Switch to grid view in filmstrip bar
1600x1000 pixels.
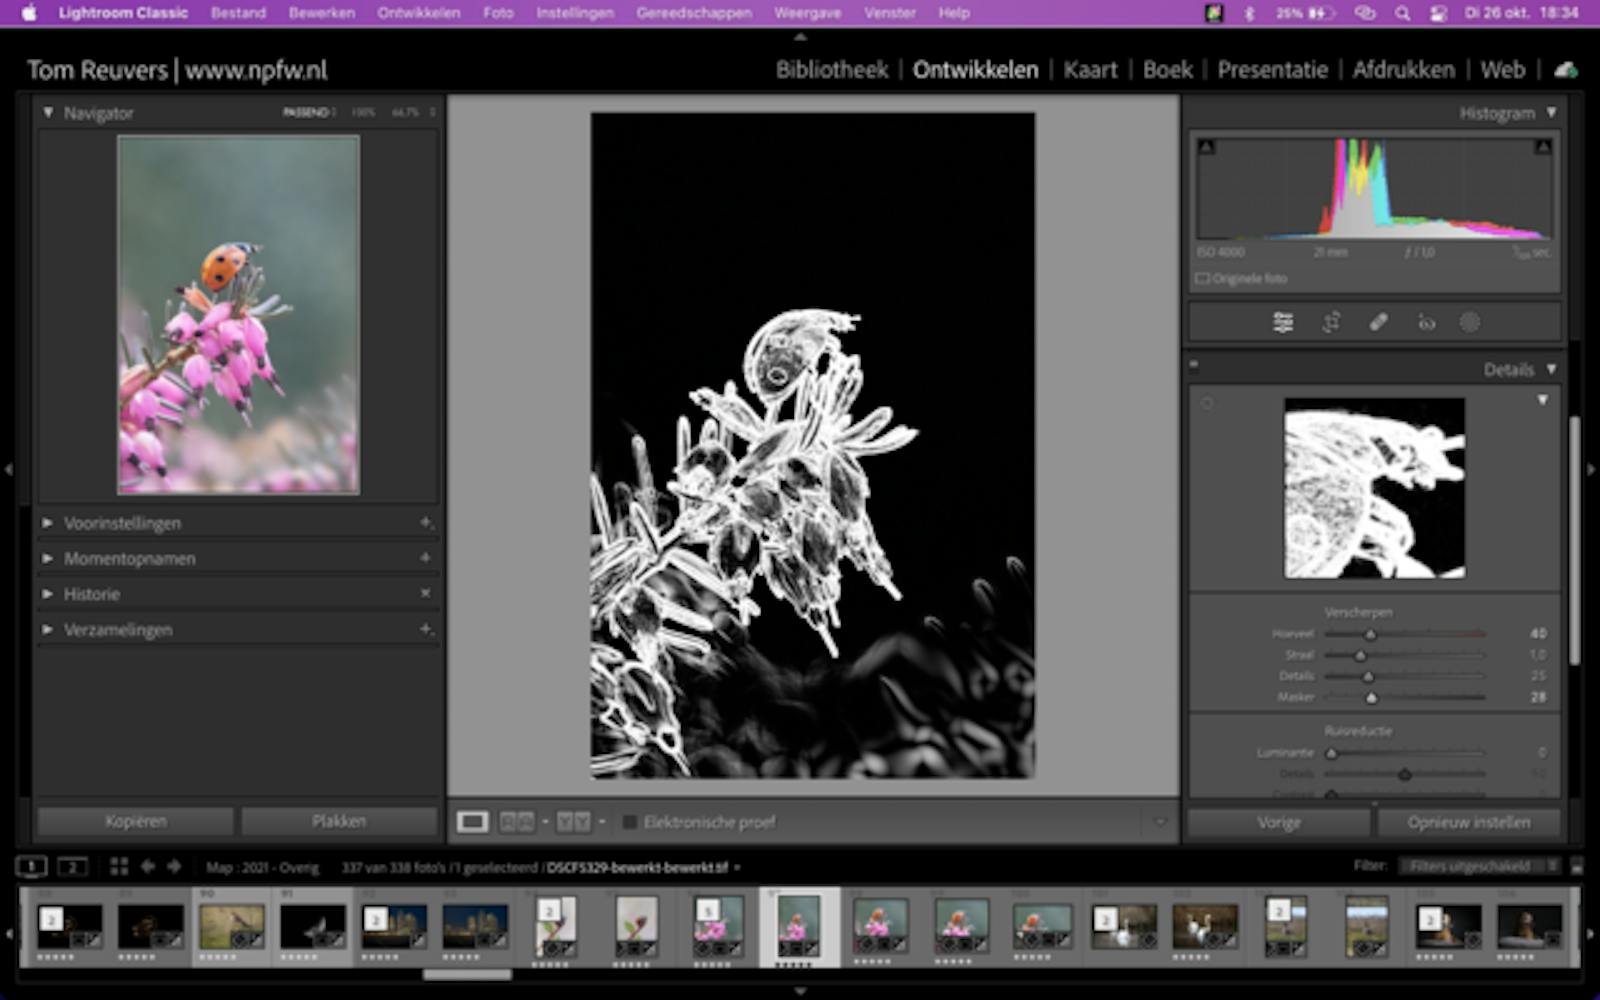pos(119,867)
